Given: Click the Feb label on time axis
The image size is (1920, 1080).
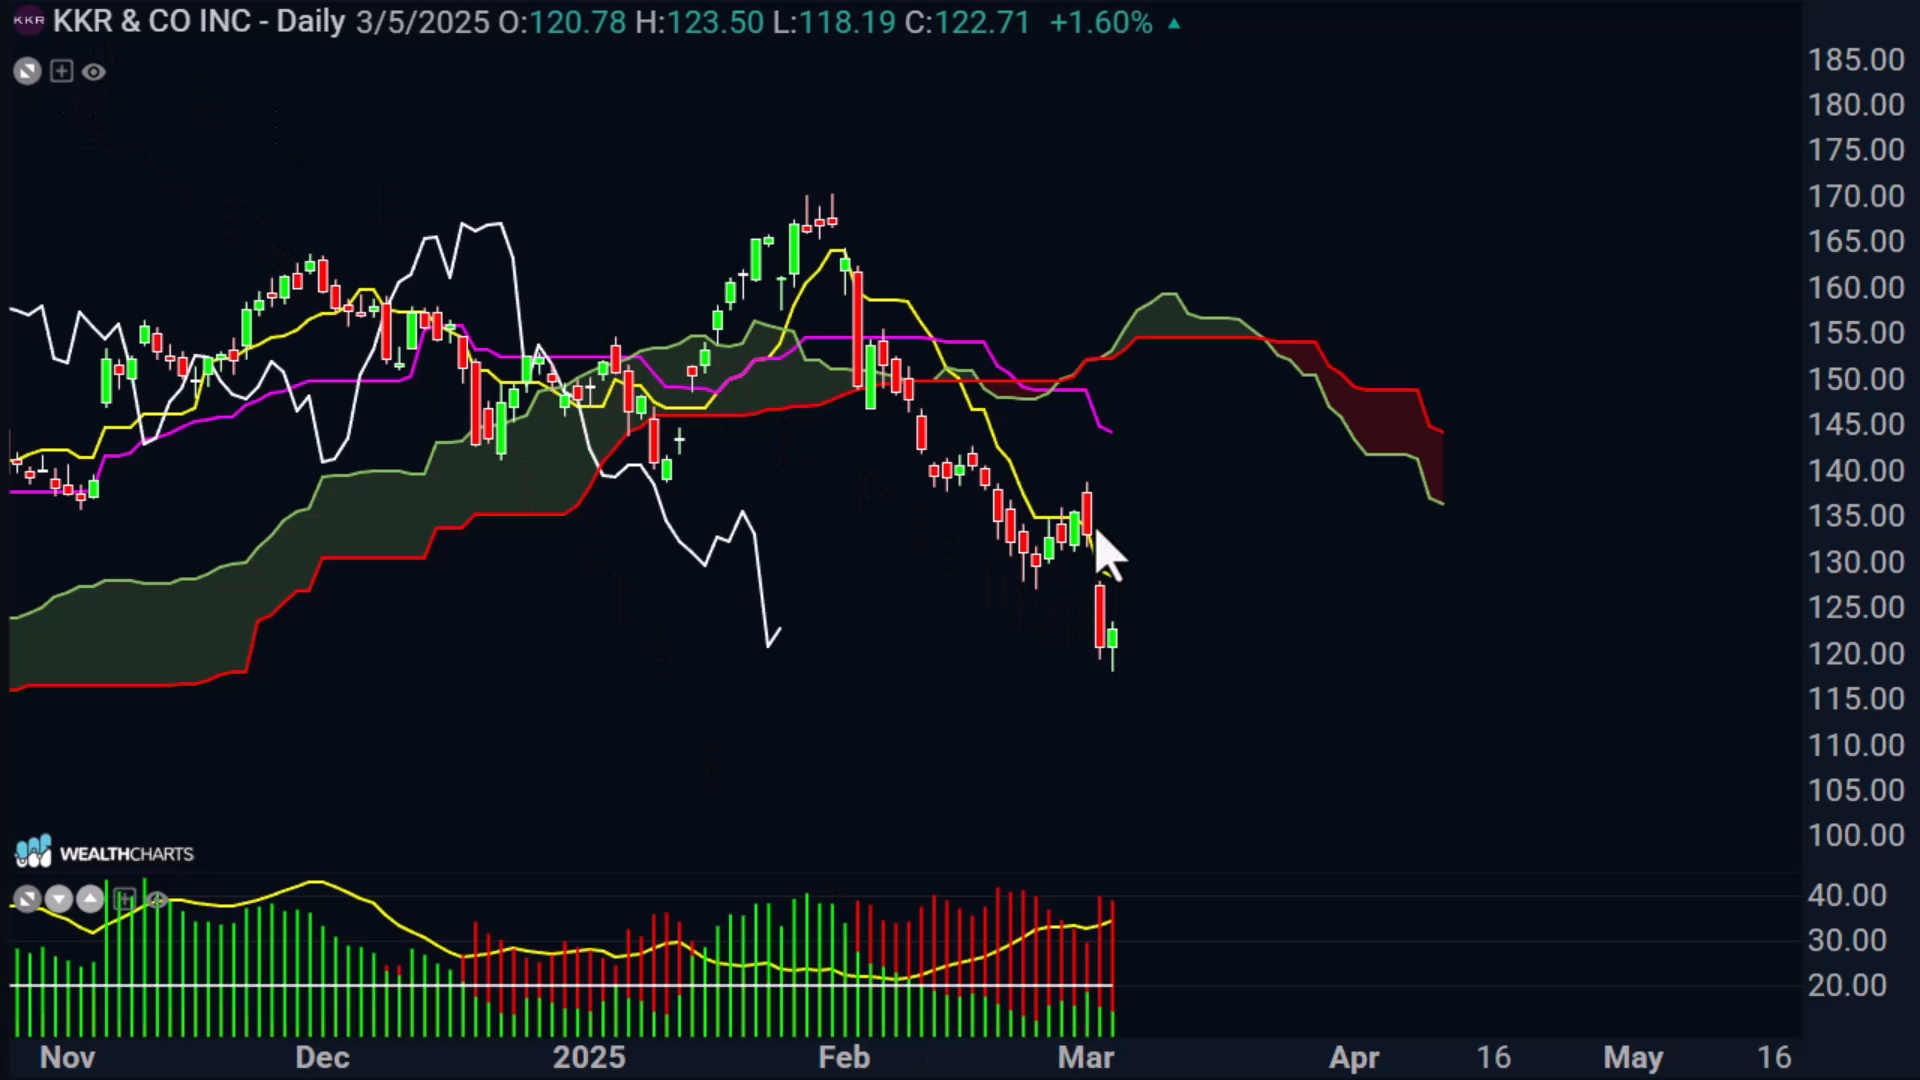Looking at the screenshot, I should (x=843, y=1058).
